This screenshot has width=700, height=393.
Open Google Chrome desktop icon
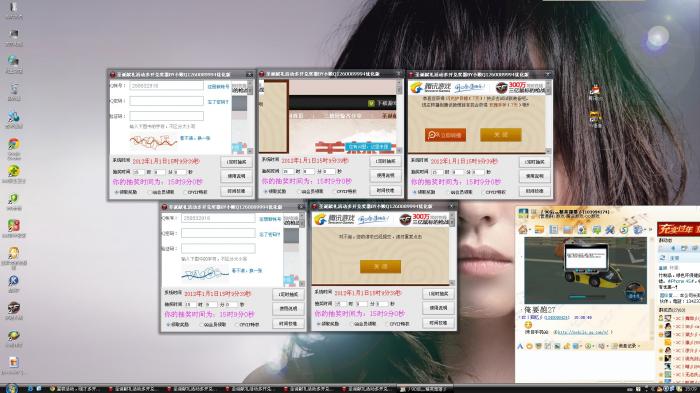pos(14,145)
